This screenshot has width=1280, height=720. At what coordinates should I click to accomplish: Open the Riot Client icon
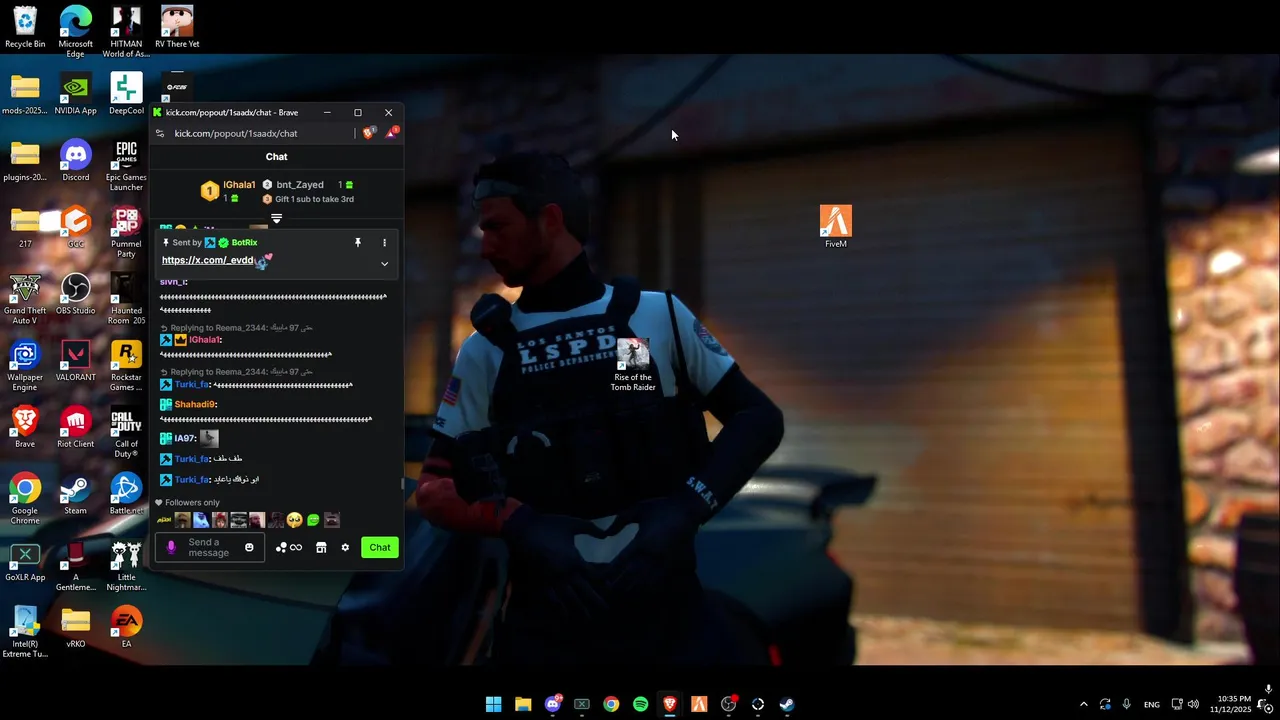click(75, 427)
